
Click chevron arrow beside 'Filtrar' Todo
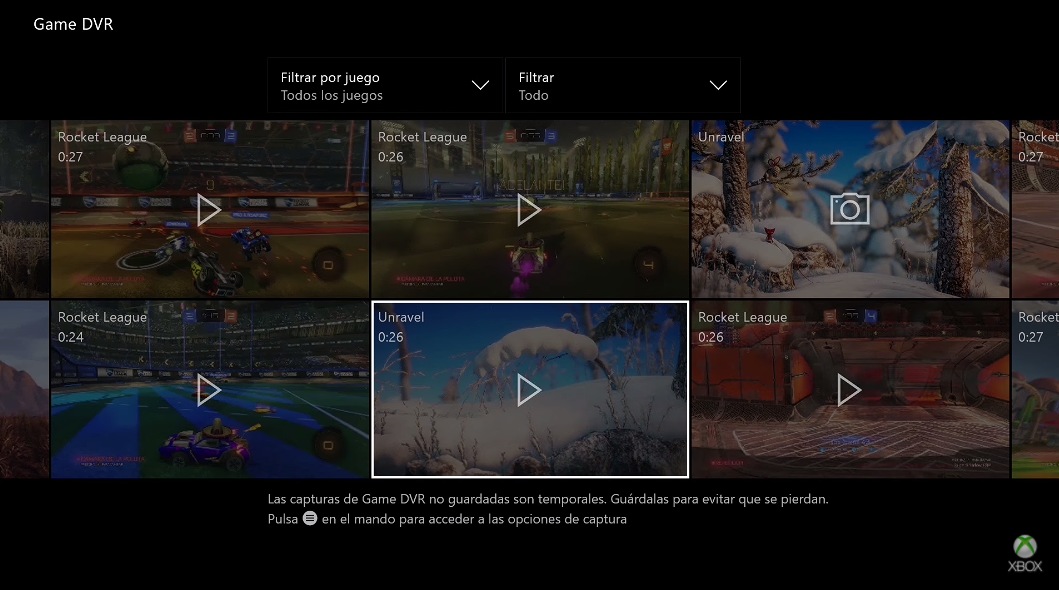click(718, 85)
